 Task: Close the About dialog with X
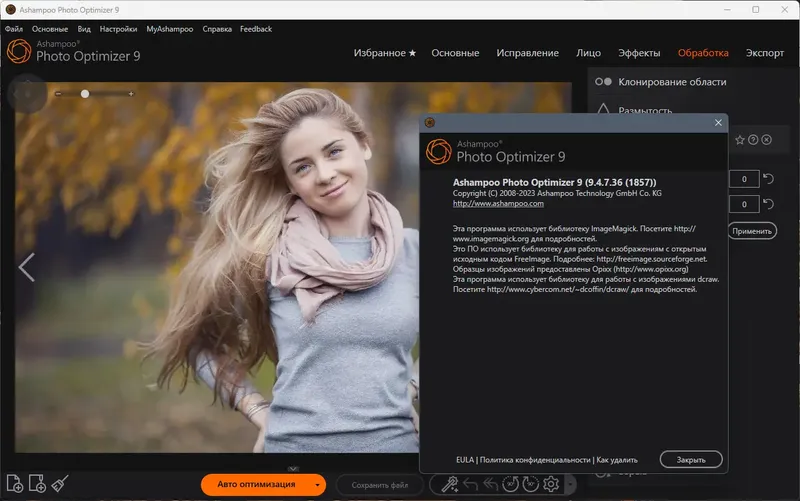click(x=718, y=122)
